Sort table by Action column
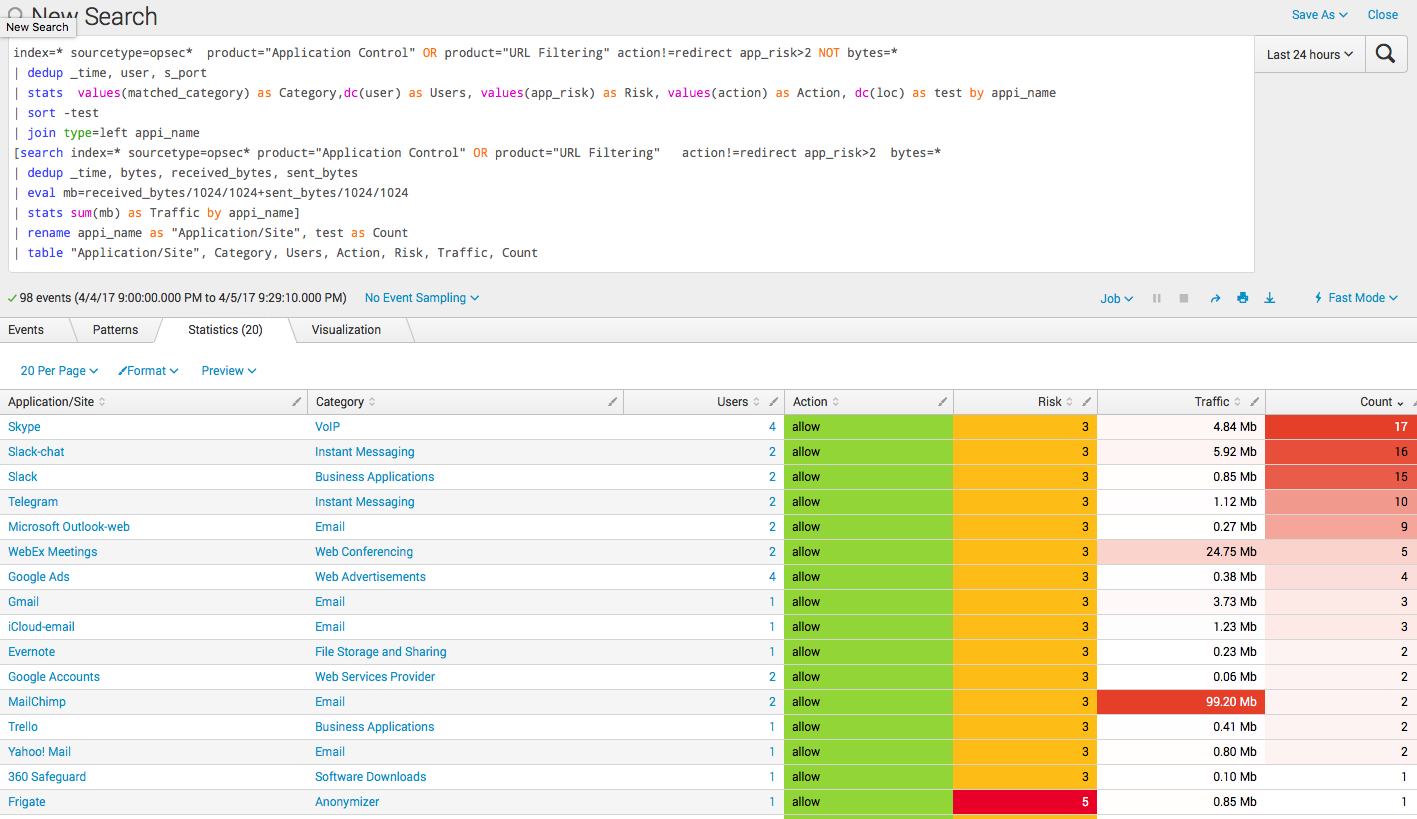Image resolution: width=1417 pixels, height=819 pixels. pyautogui.click(x=815, y=402)
